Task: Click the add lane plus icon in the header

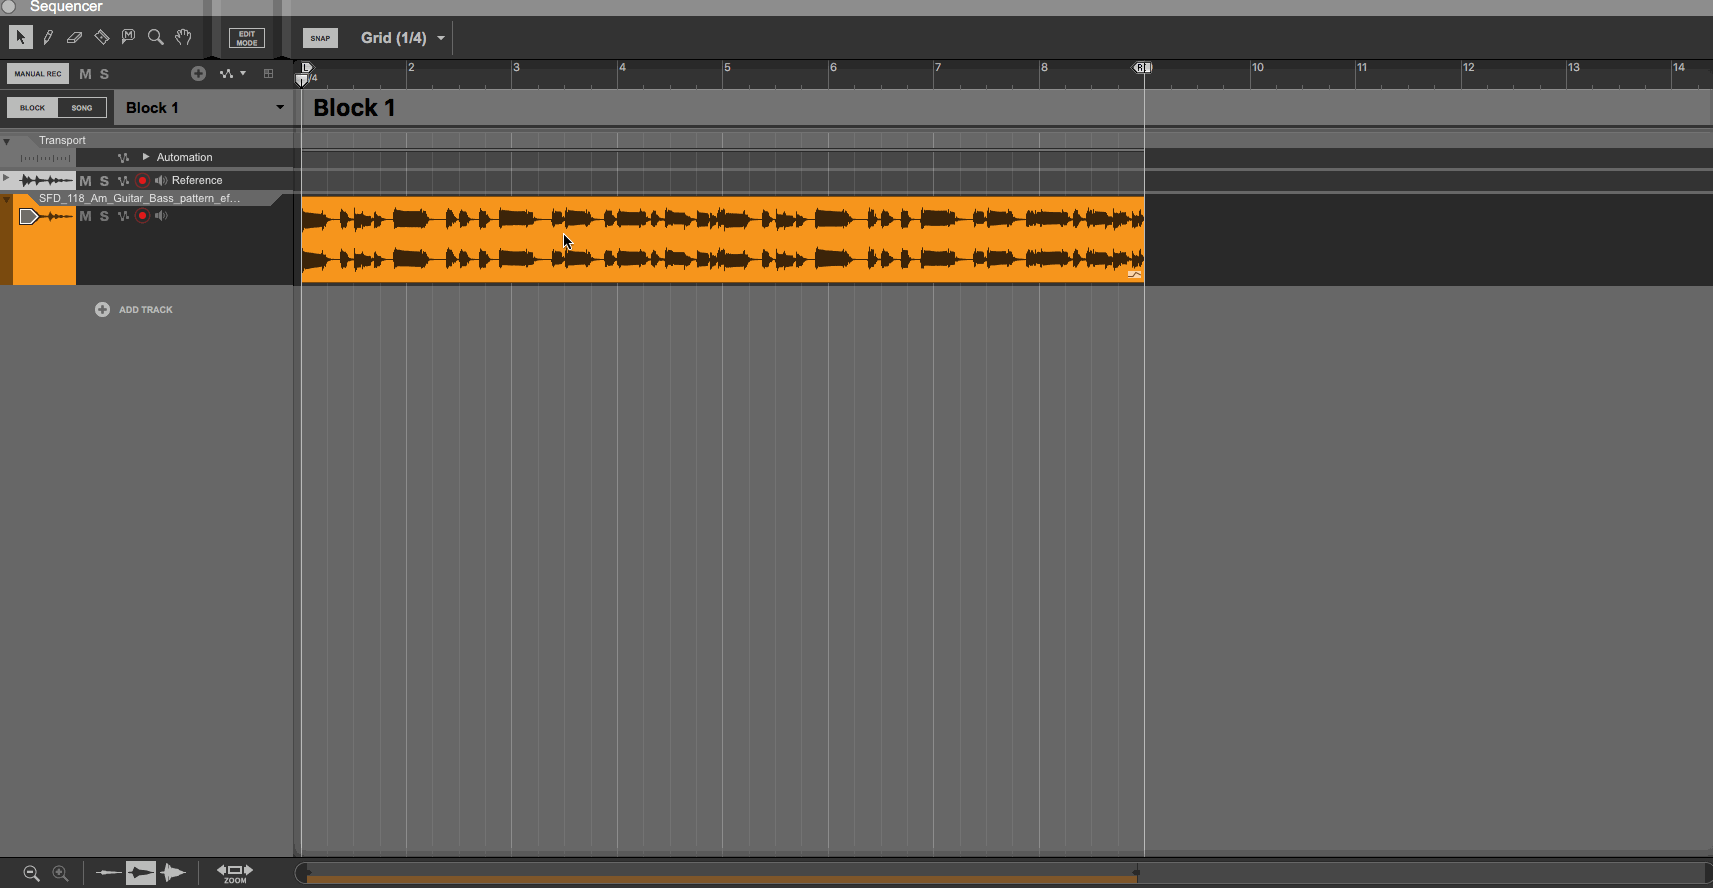Action: (198, 74)
